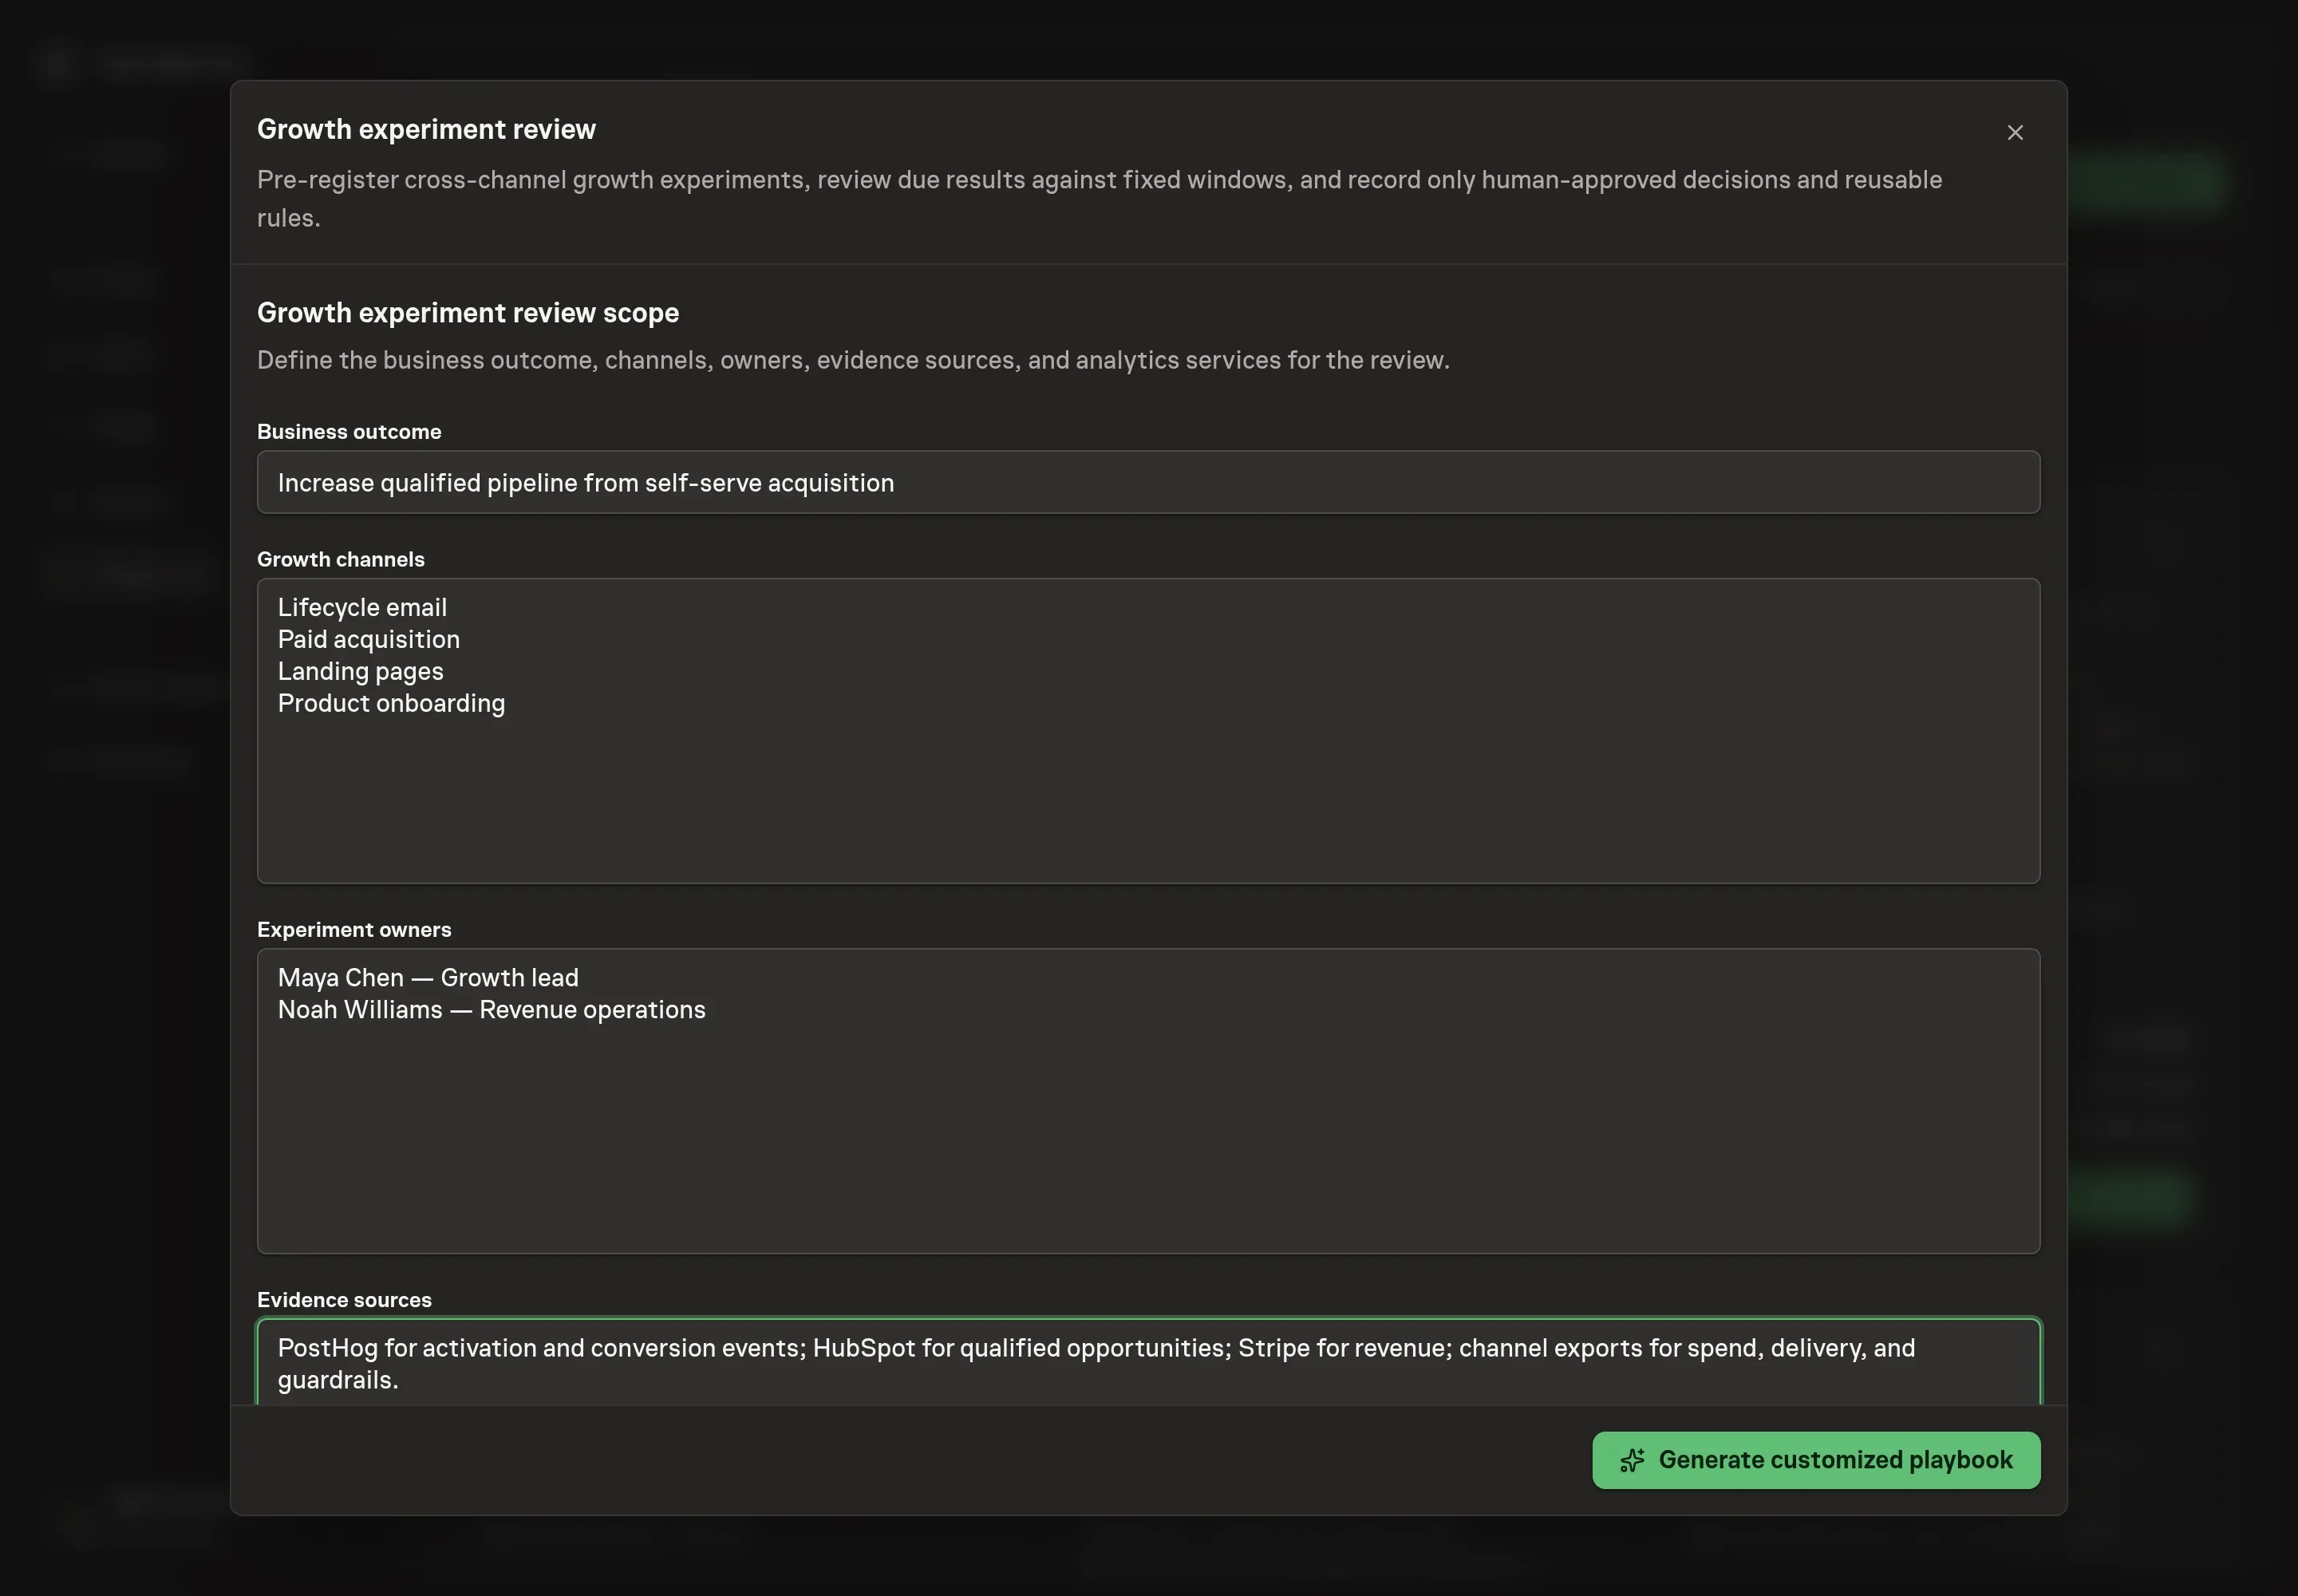This screenshot has height=1596, width=2298.
Task: Click the "Evidence sources" label
Action: pyautogui.click(x=344, y=1299)
